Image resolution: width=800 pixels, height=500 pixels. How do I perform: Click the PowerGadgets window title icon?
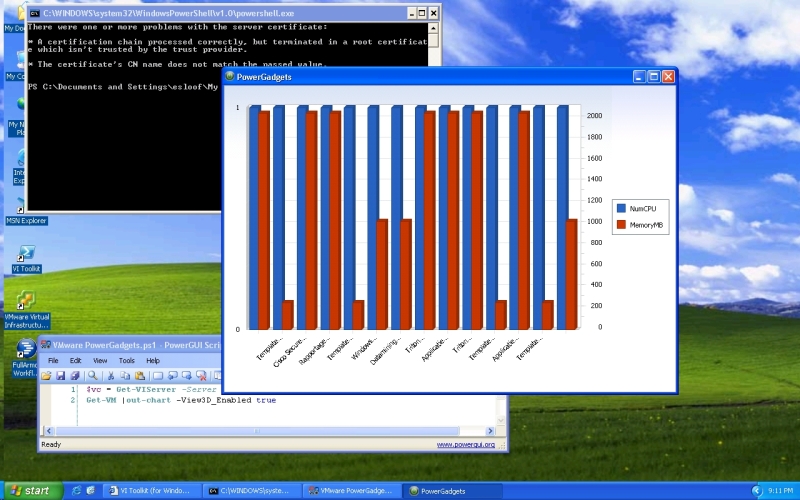[x=230, y=77]
